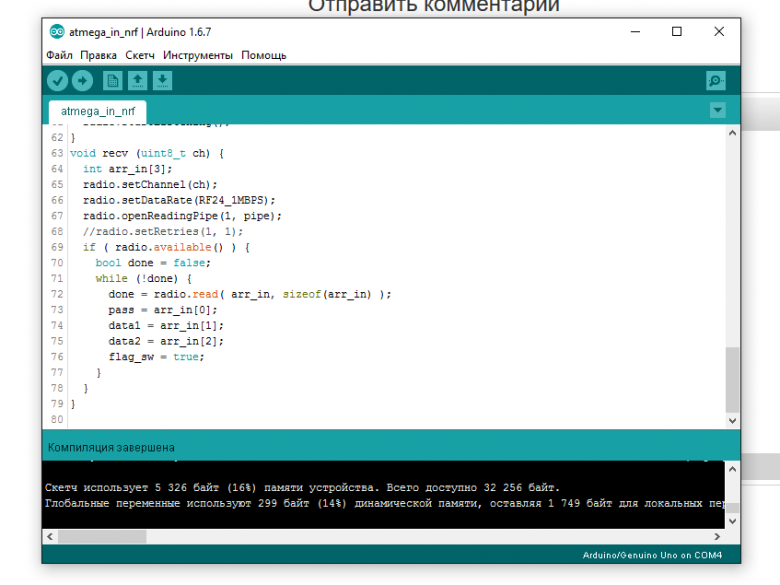The width and height of the screenshot is (780, 585).
Task: Click the code editor scroll up arrow
Action: (x=732, y=133)
